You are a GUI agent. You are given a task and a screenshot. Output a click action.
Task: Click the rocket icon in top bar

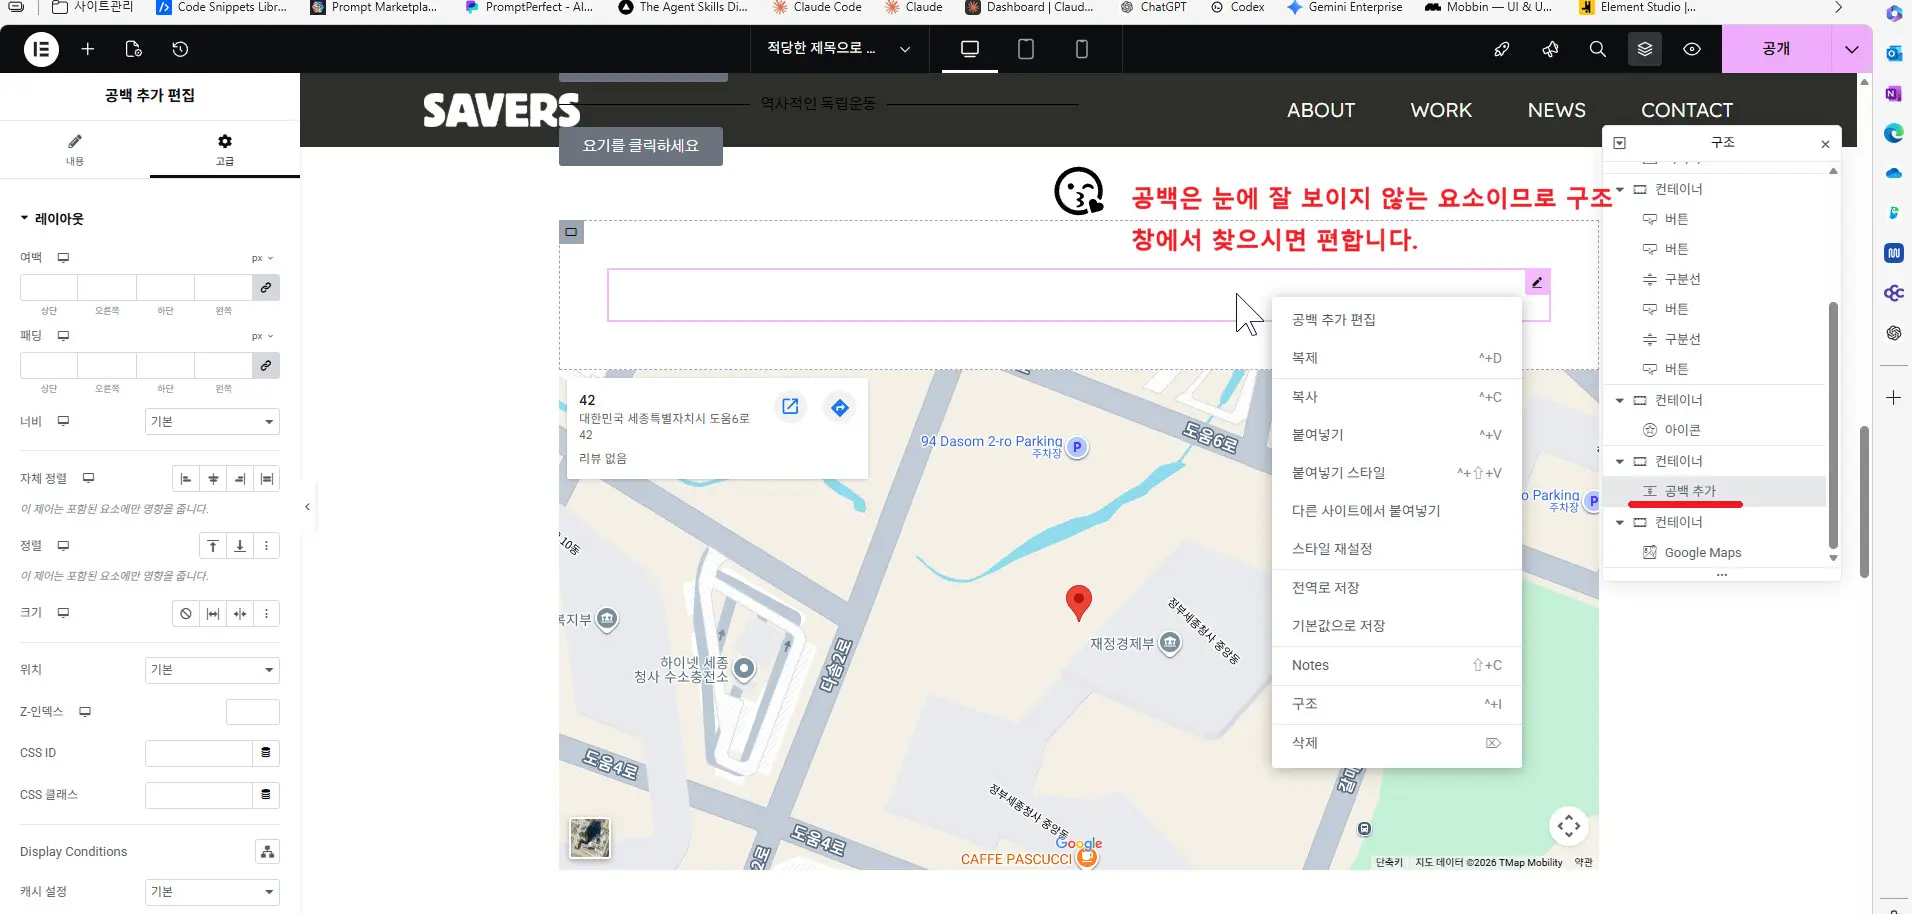[x=1502, y=49]
